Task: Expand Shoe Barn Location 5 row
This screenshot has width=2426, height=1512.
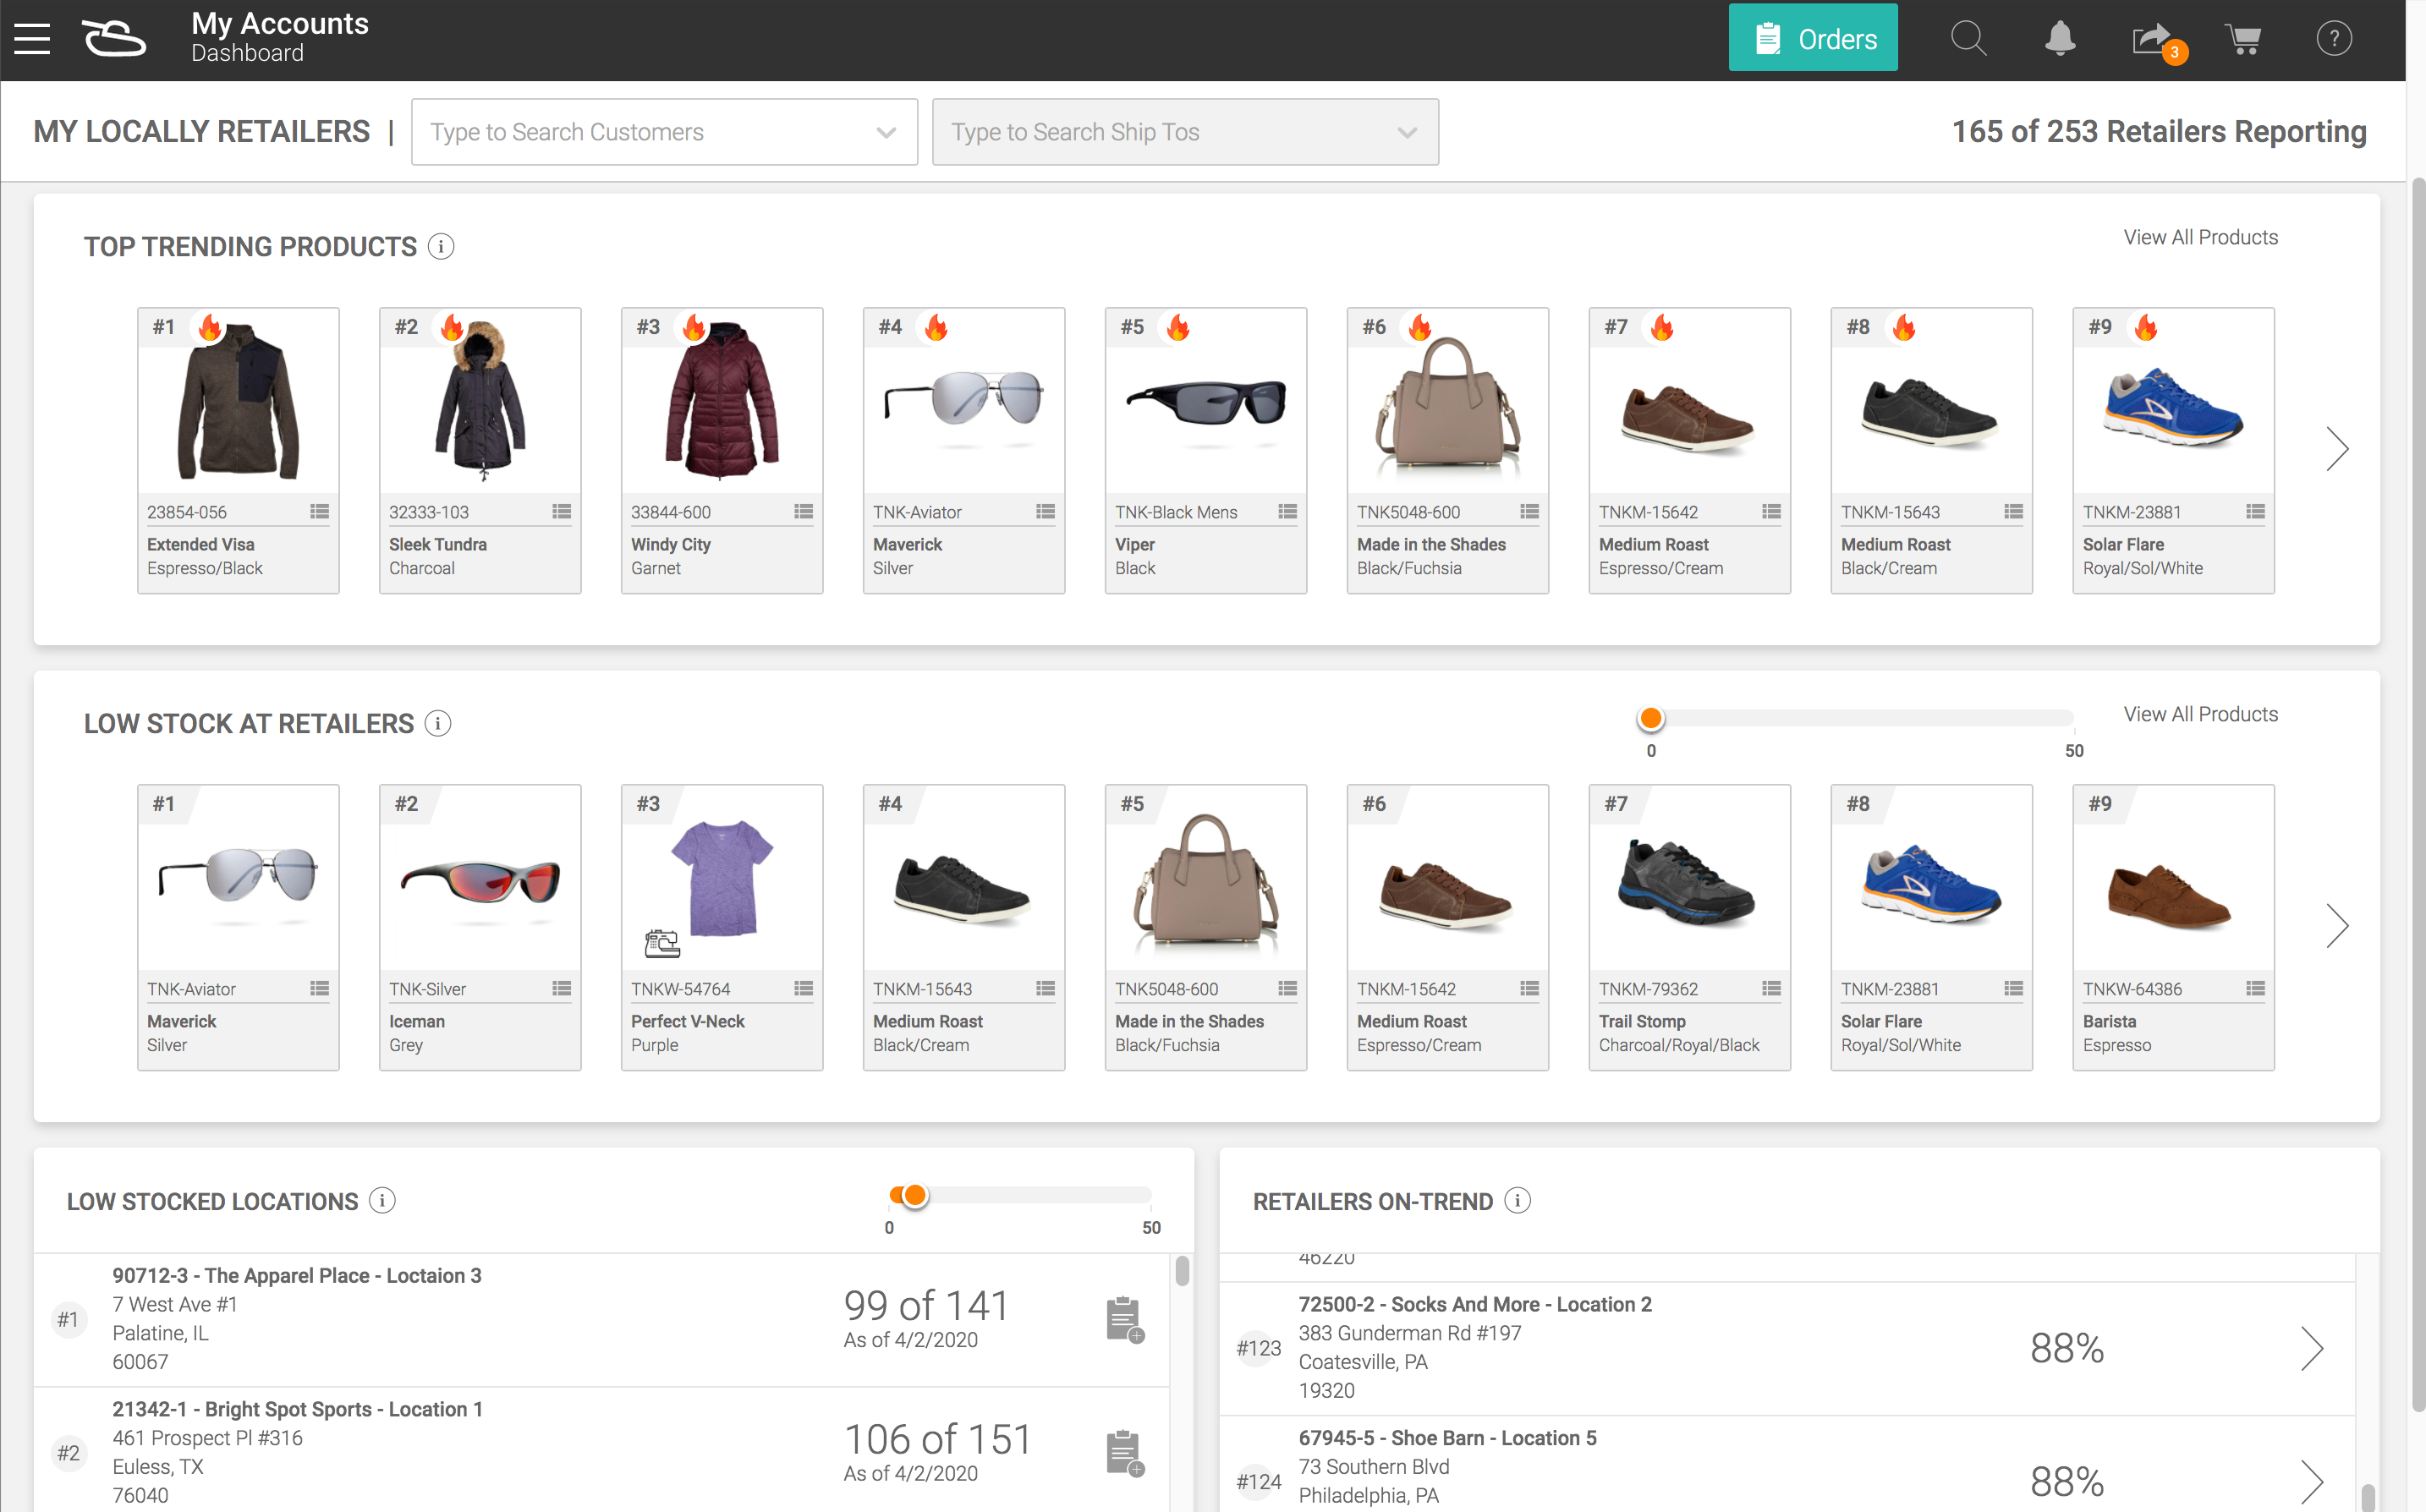Action: pyautogui.click(x=2311, y=1481)
